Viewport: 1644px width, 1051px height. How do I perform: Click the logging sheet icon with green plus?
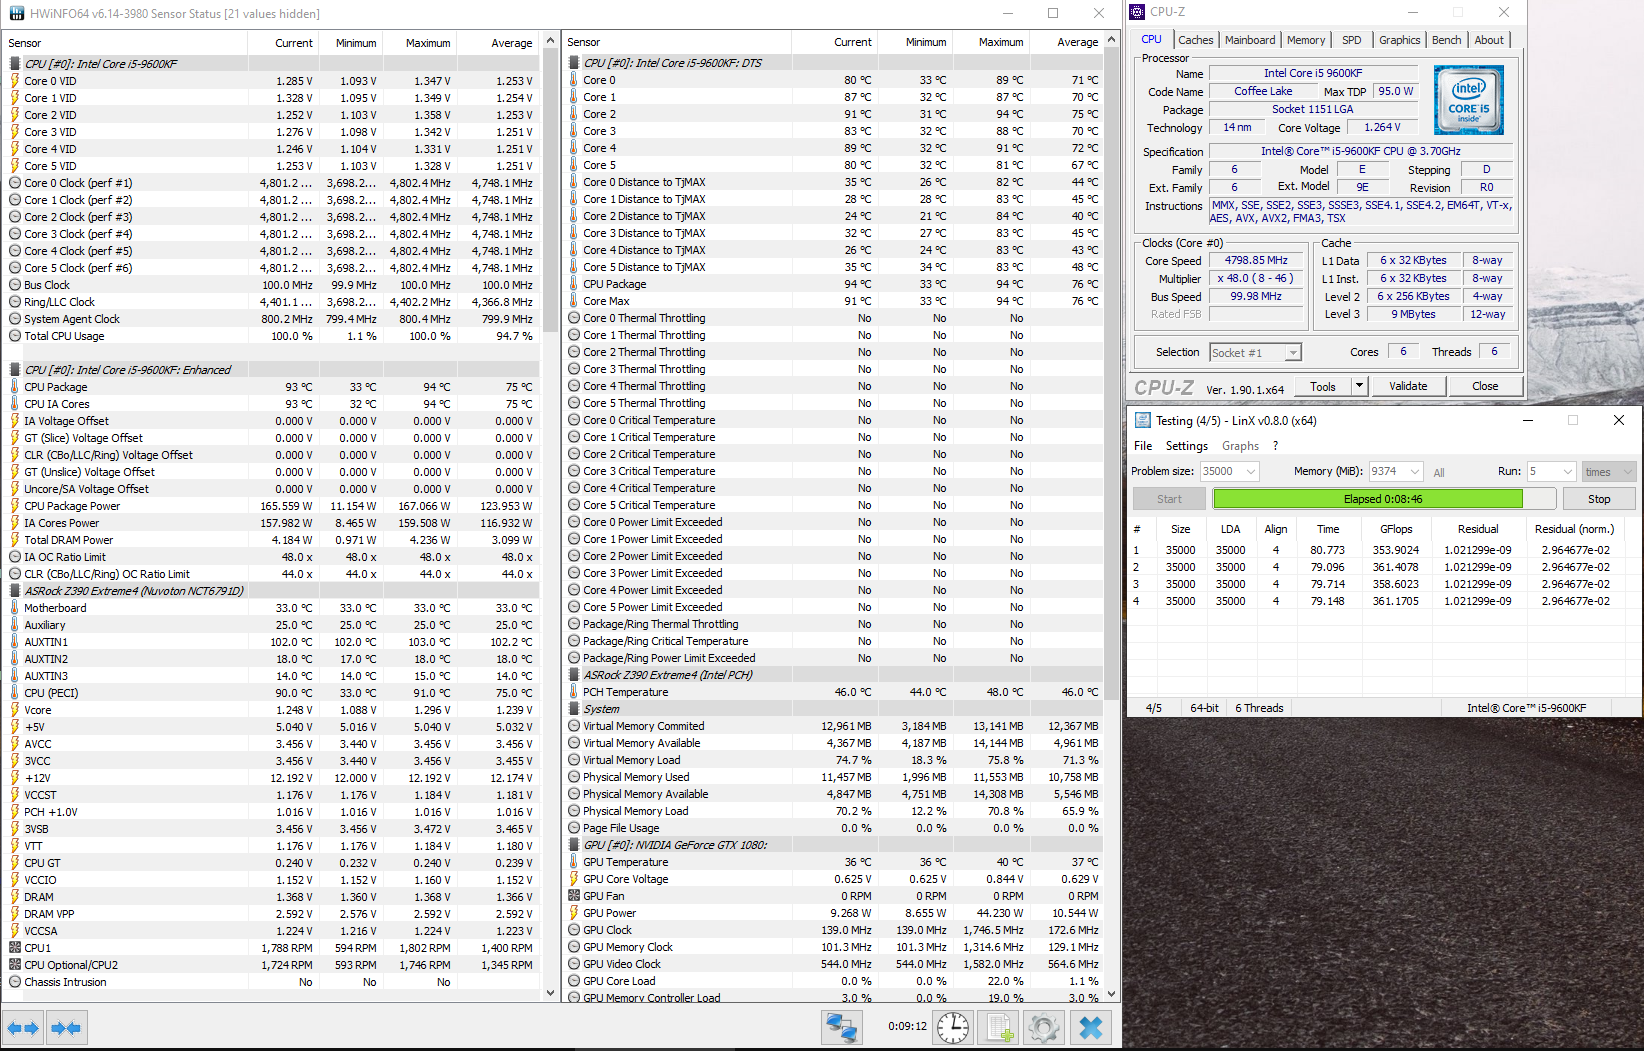pyautogui.click(x=997, y=1027)
